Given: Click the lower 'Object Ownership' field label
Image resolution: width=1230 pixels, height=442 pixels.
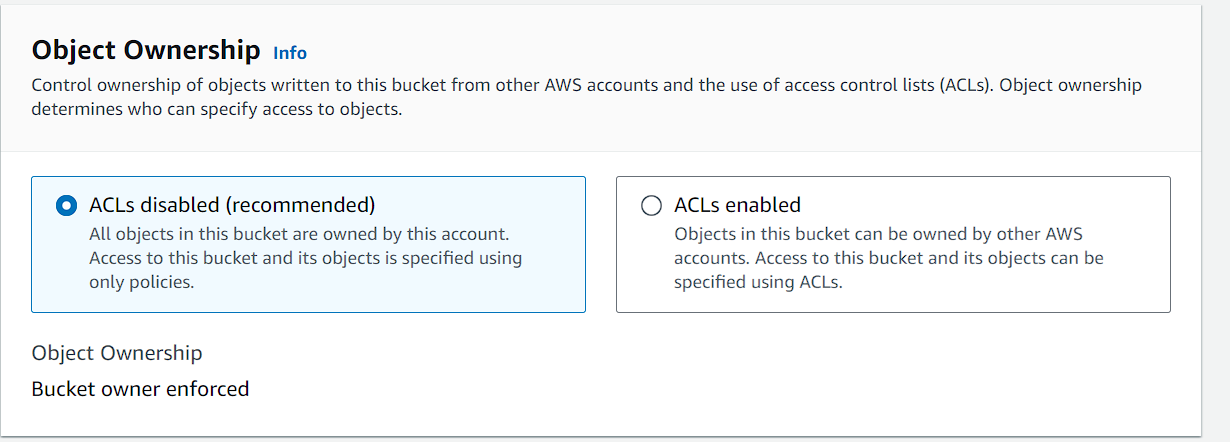Looking at the screenshot, I should [117, 353].
